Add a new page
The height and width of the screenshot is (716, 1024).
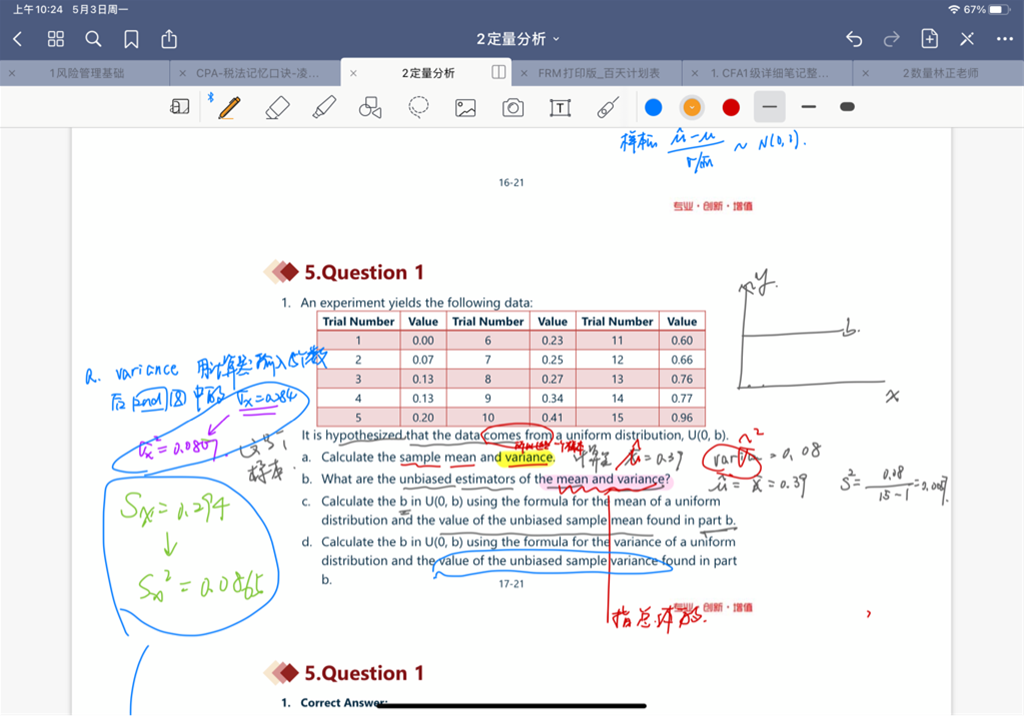point(929,39)
